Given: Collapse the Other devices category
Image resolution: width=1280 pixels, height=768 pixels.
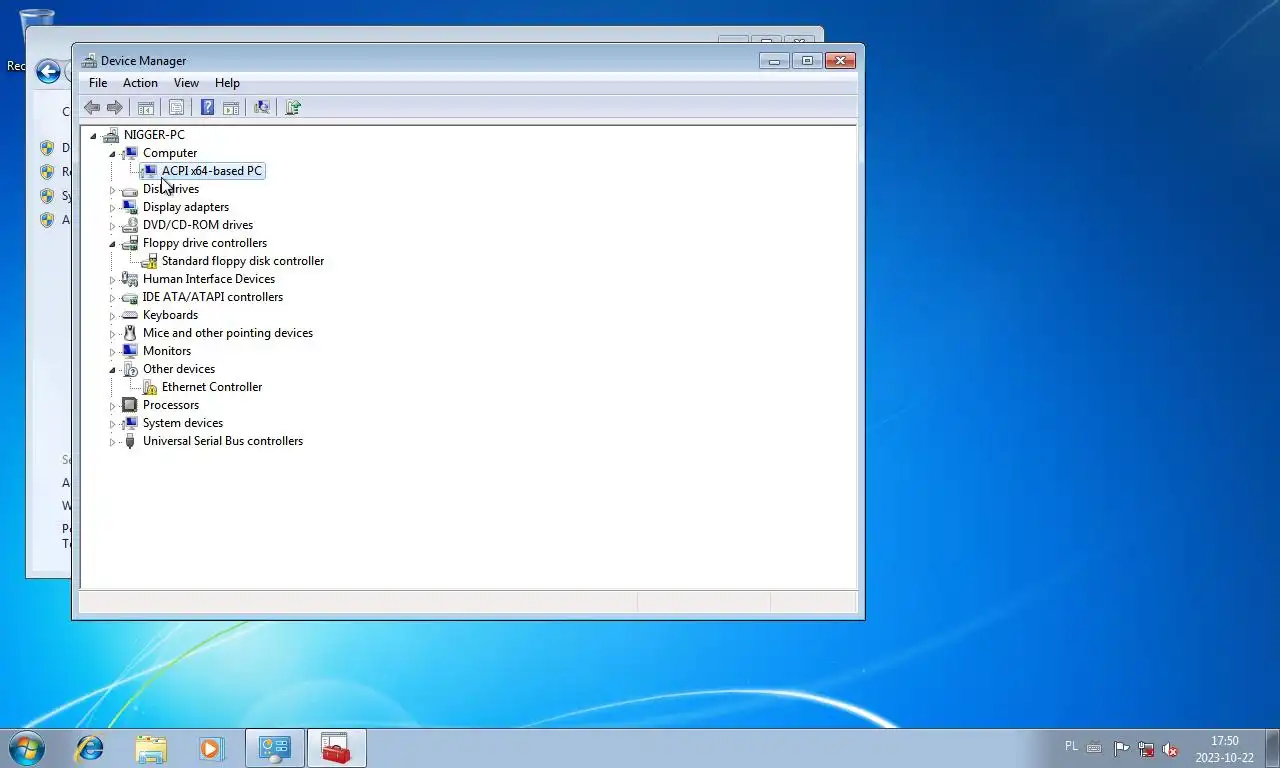Looking at the screenshot, I should pyautogui.click(x=112, y=370).
